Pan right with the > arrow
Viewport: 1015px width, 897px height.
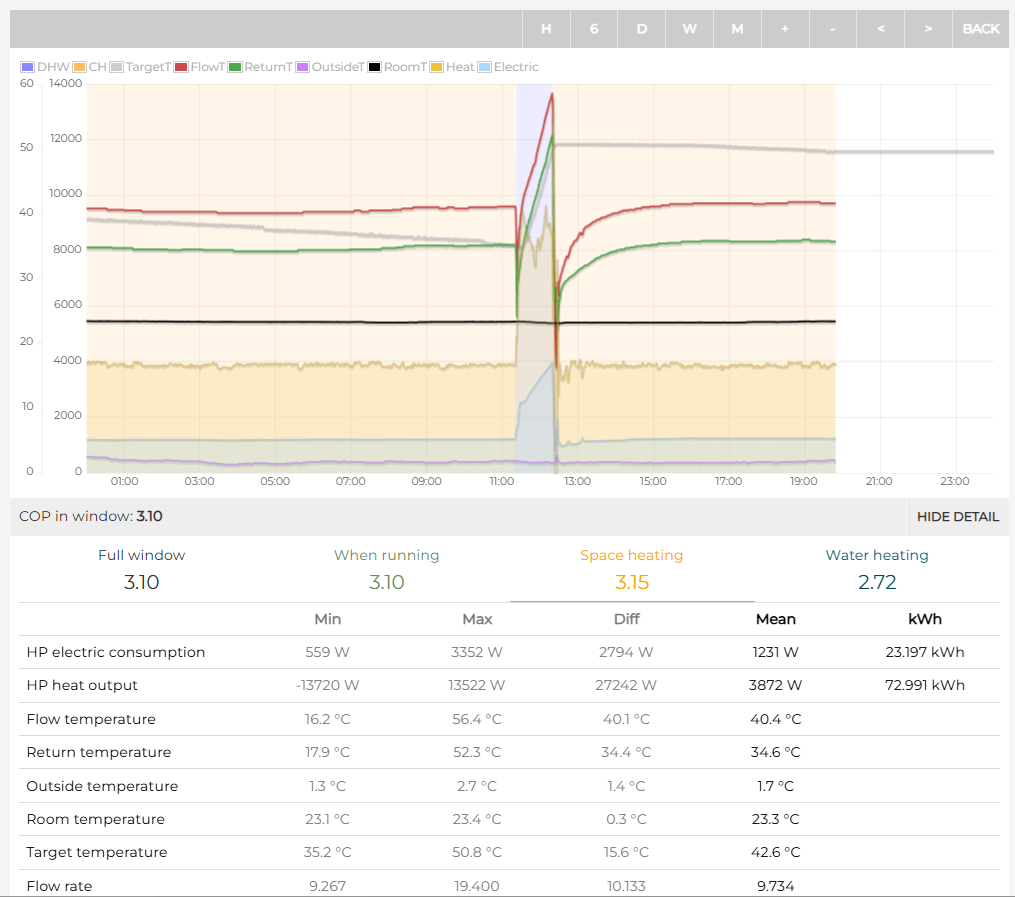(x=928, y=29)
